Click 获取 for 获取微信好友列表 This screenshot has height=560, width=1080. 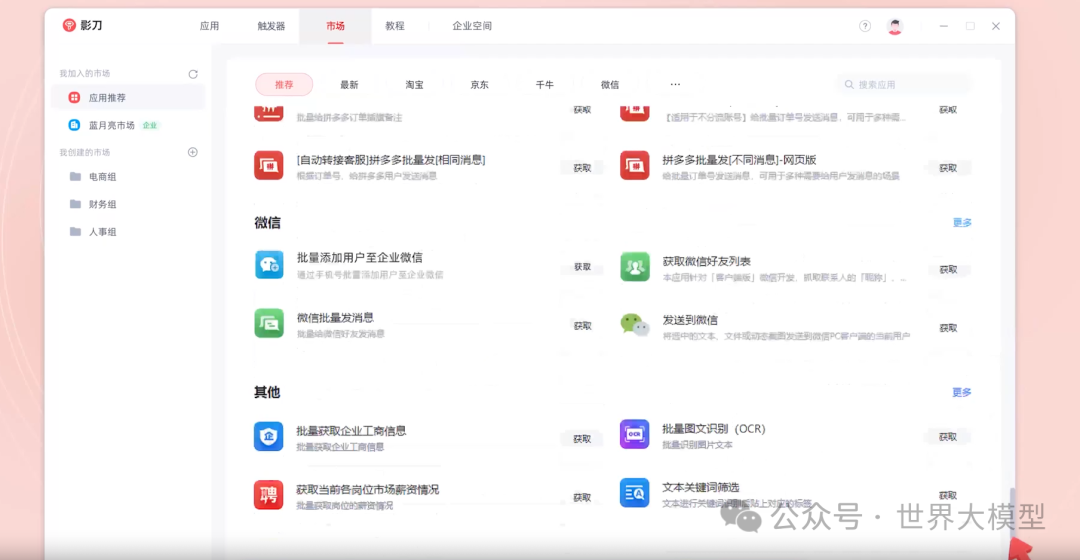pos(948,270)
